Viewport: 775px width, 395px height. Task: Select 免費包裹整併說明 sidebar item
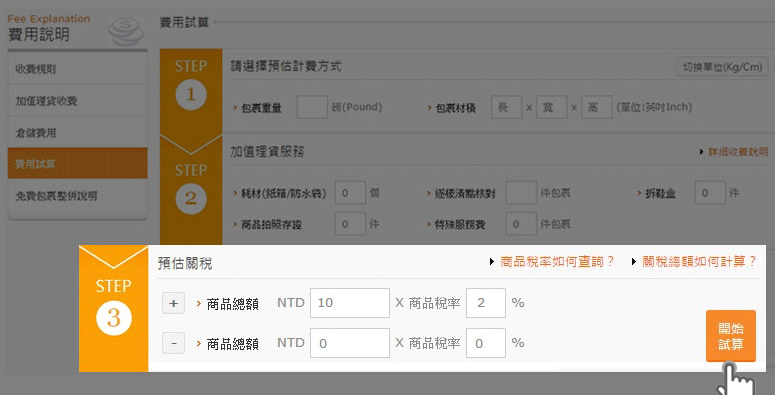(78, 196)
